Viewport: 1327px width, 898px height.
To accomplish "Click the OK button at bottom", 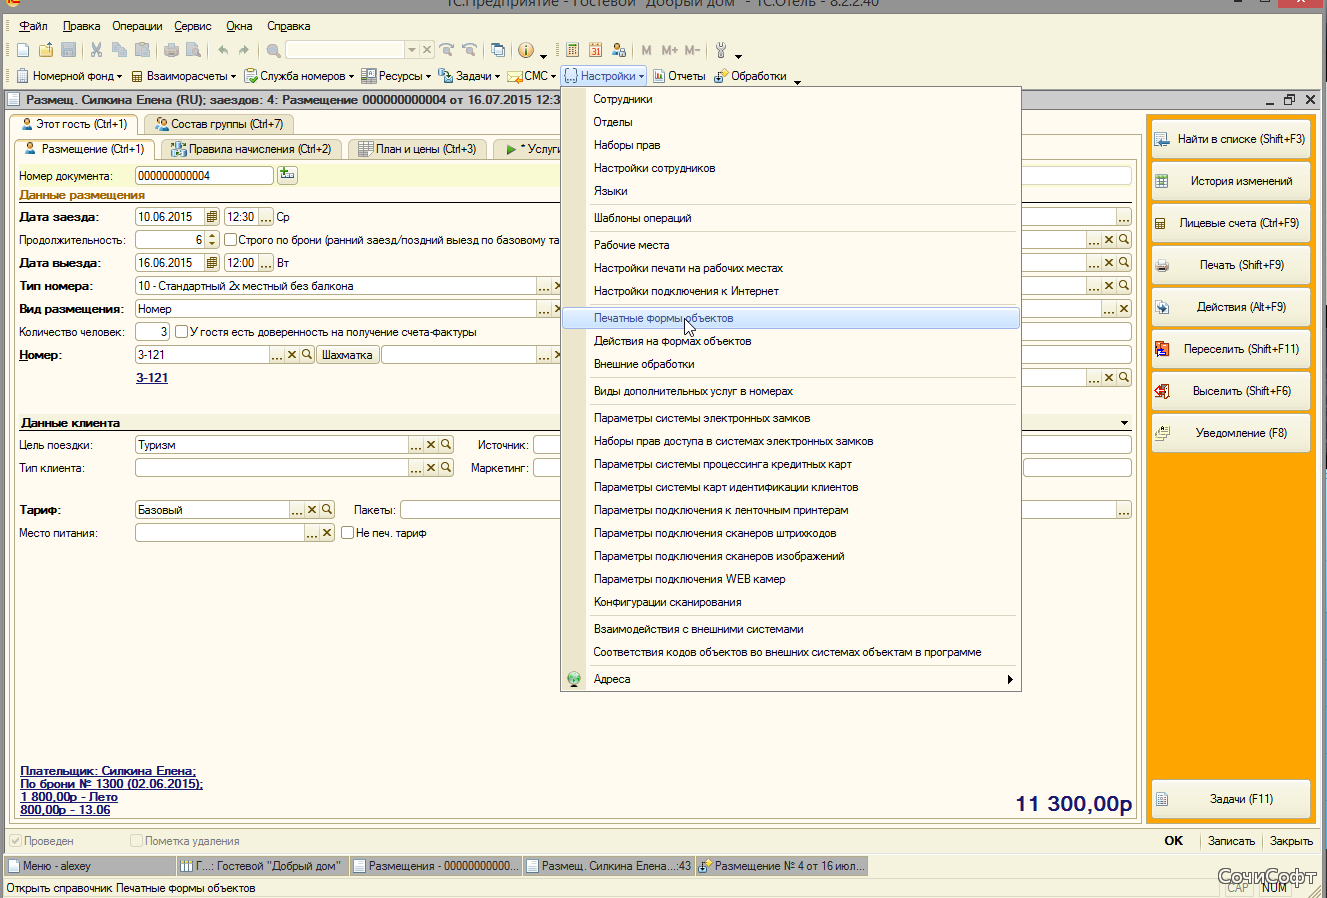I will pos(1174,841).
